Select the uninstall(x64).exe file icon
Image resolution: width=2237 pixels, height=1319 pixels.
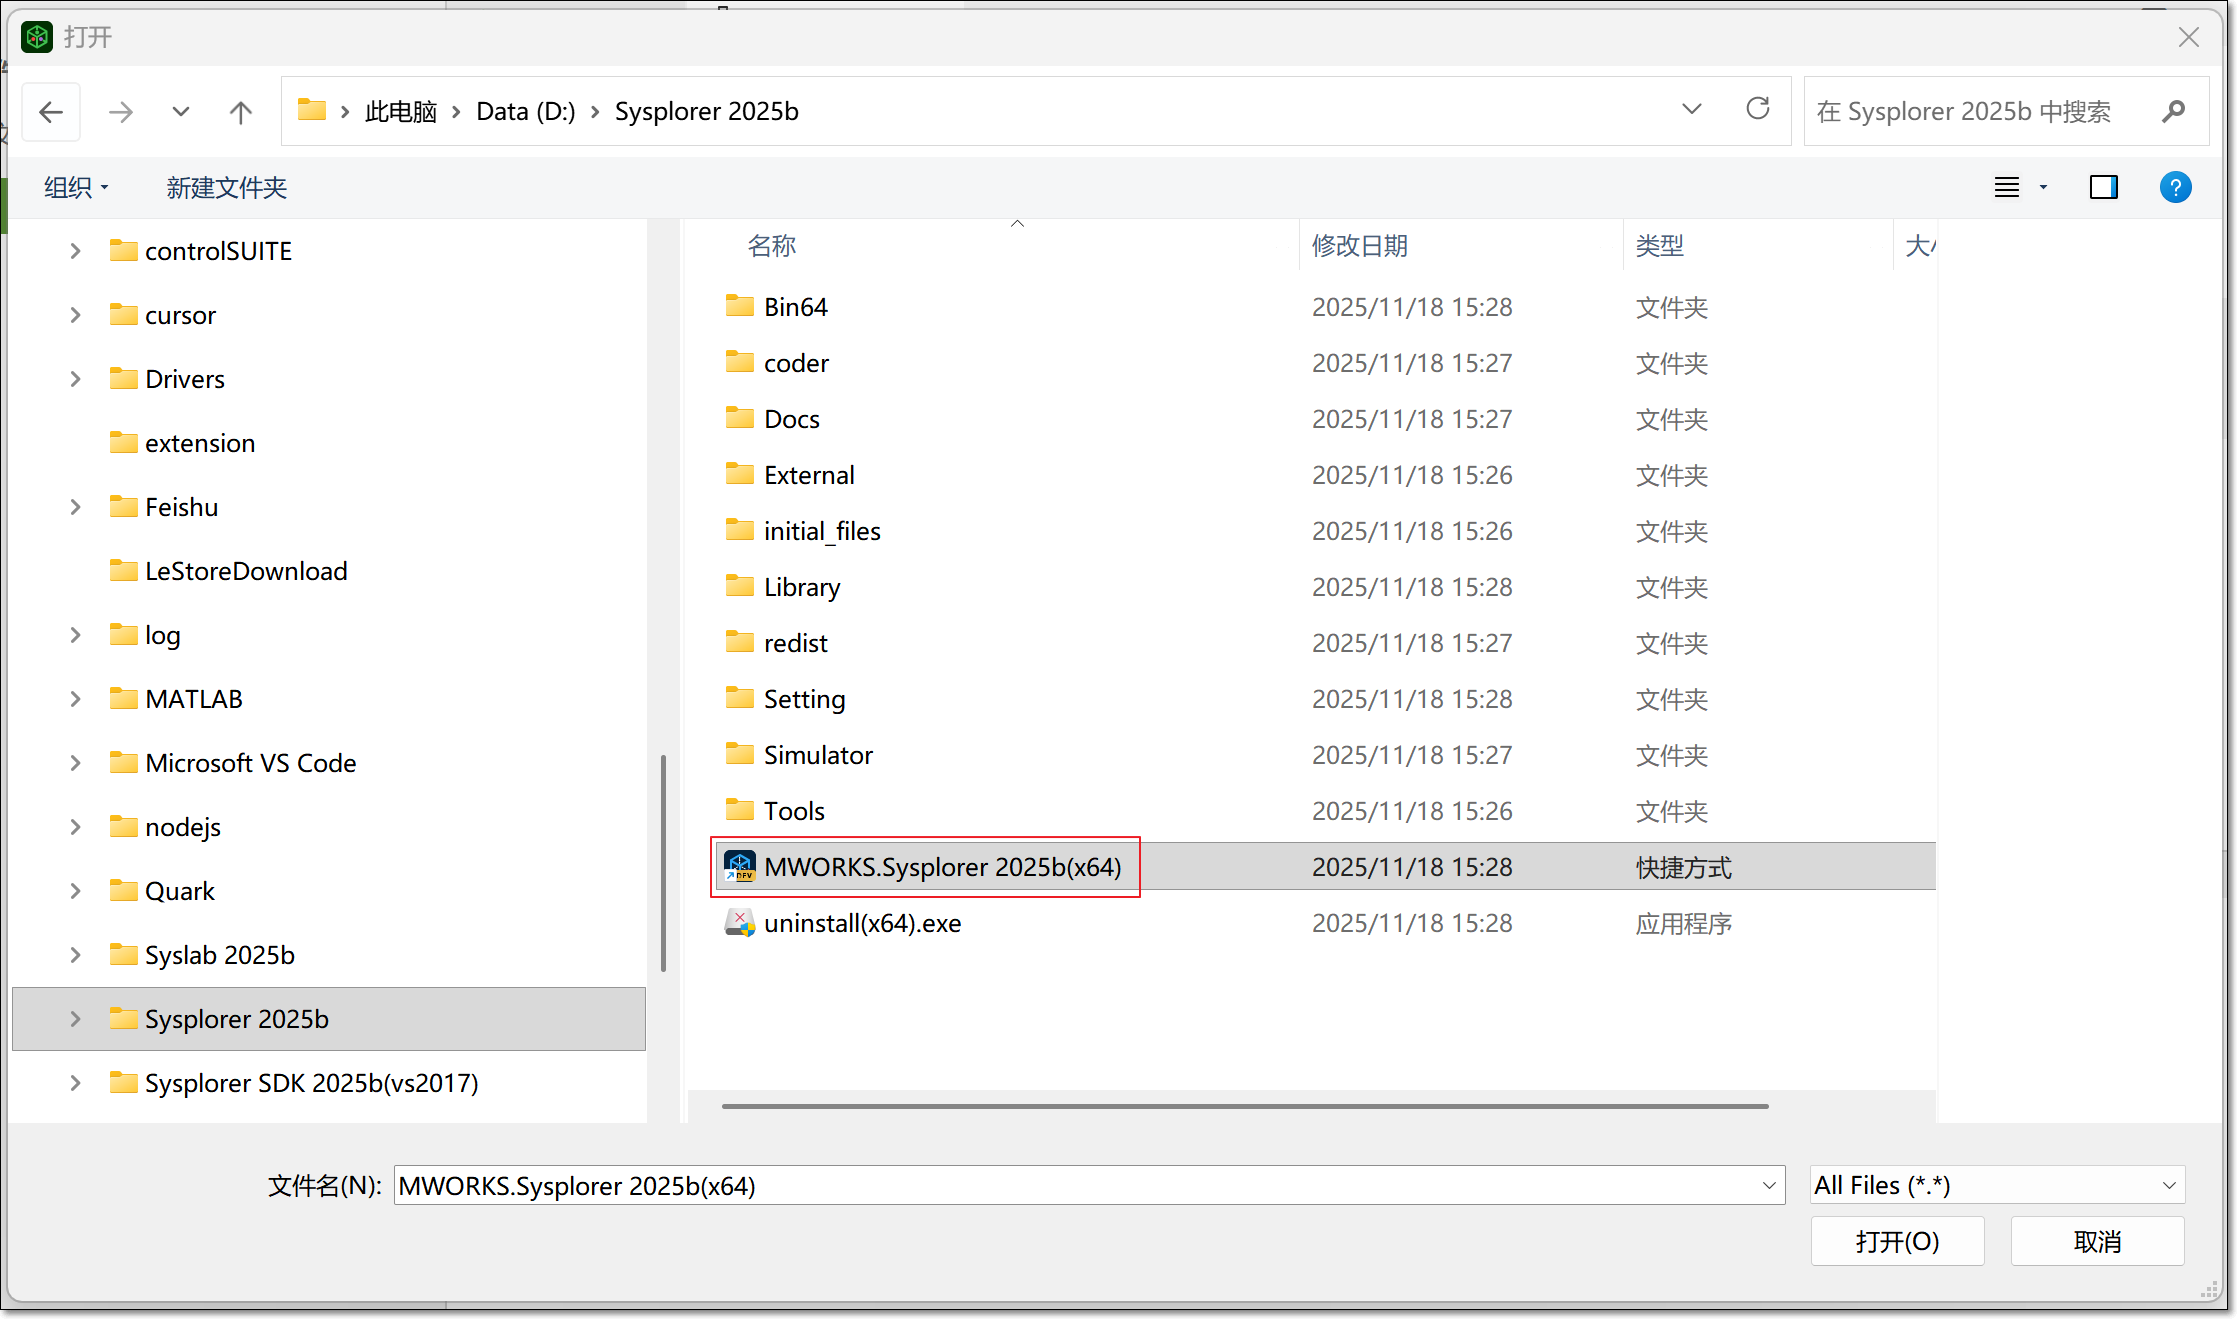tap(739, 923)
